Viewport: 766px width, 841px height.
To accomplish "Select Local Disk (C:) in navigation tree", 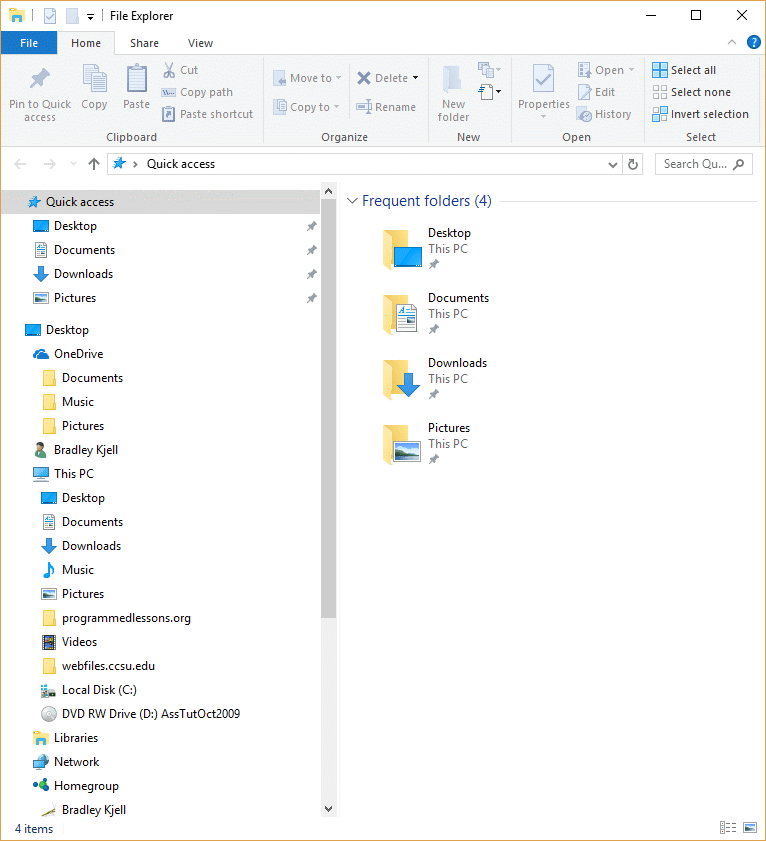I will click(98, 690).
